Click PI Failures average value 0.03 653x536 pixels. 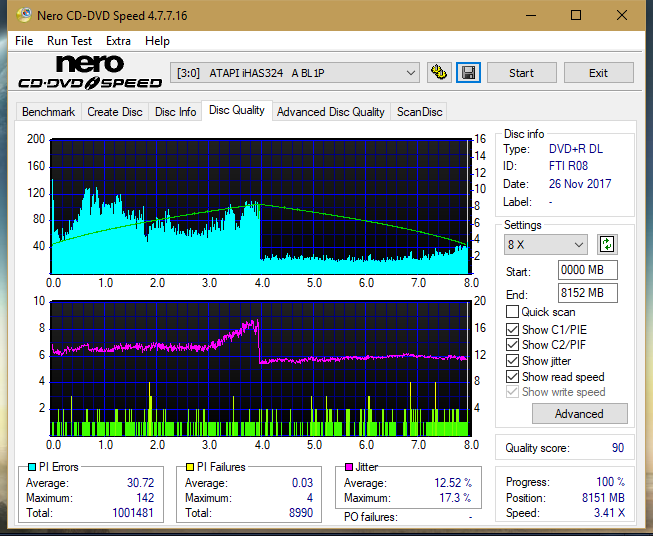[302, 483]
